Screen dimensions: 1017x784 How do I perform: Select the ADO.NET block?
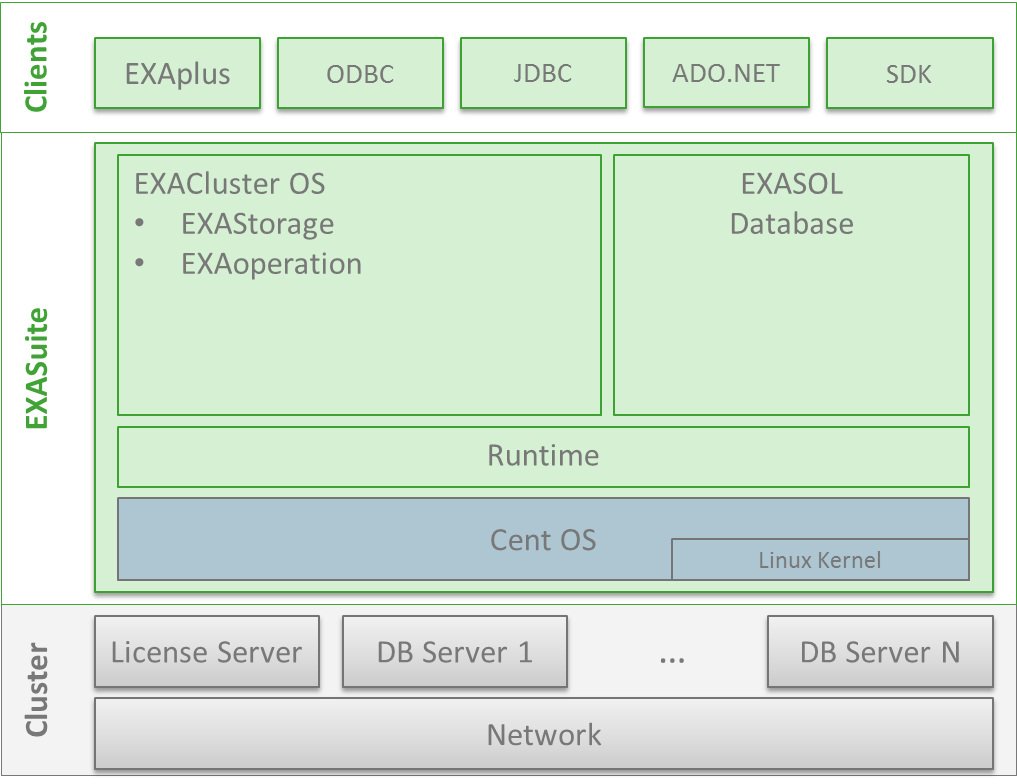tap(726, 72)
